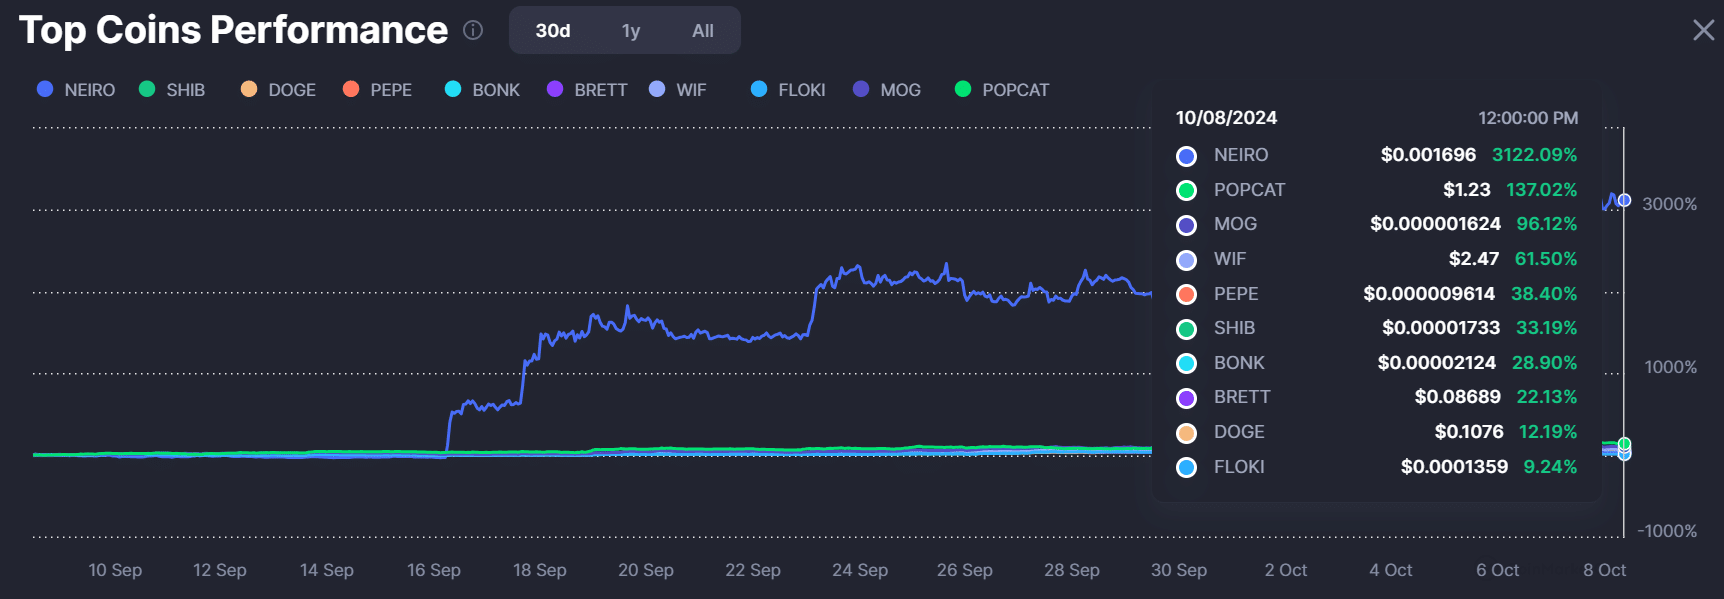Toggle NEIRO series in the legend

[76, 90]
